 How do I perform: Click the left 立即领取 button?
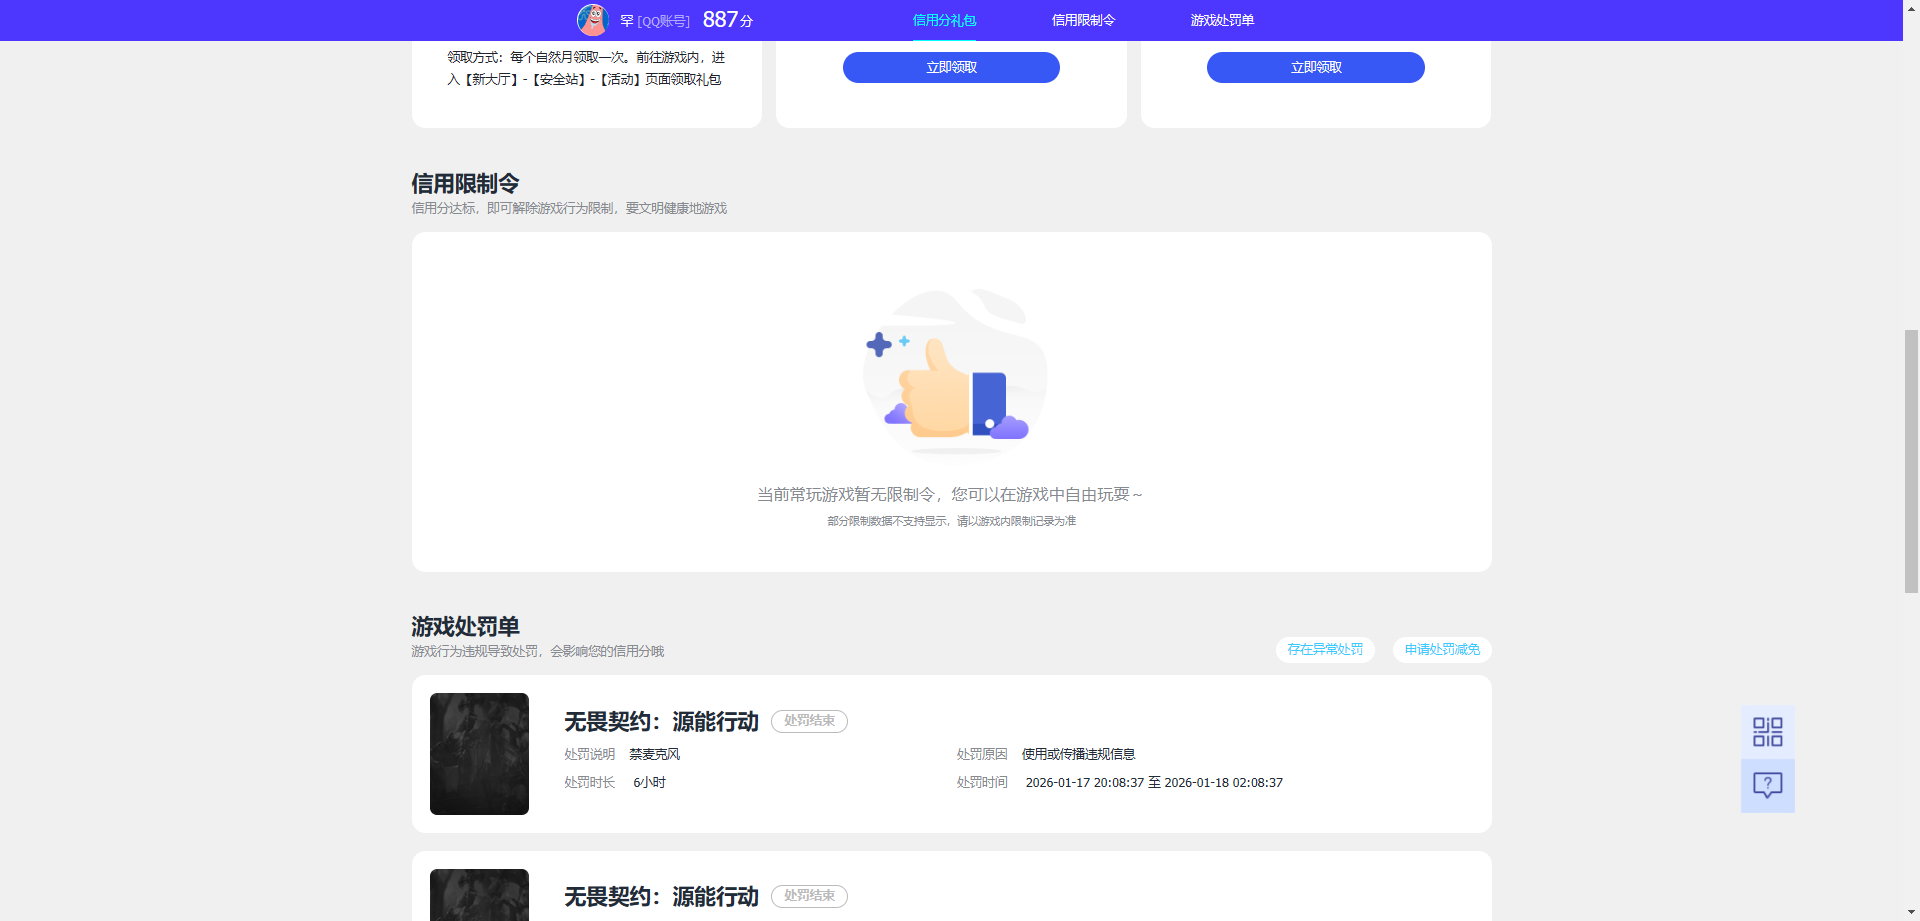(x=951, y=67)
